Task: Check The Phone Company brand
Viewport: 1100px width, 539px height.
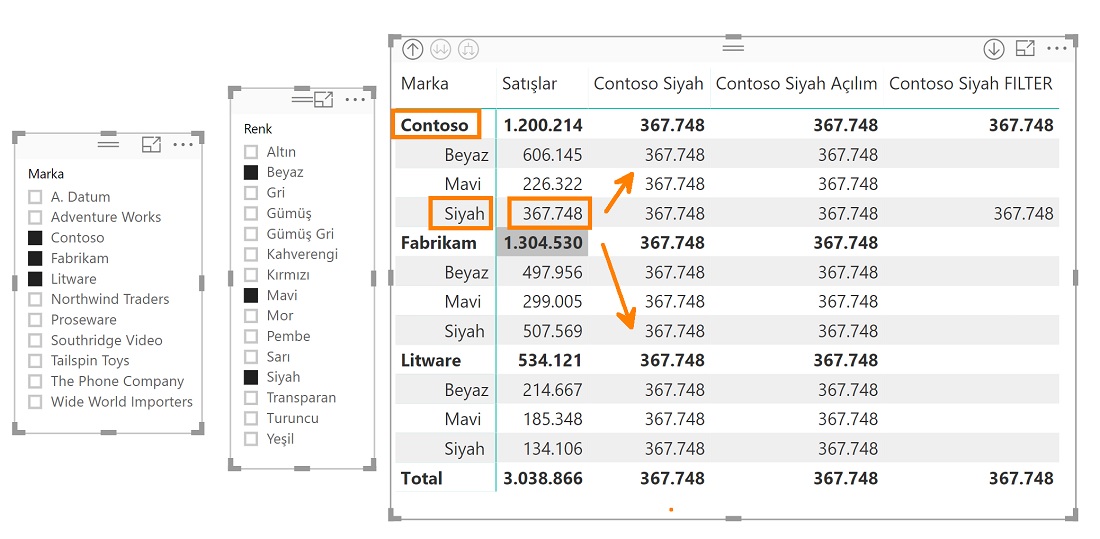Action: pos(35,382)
